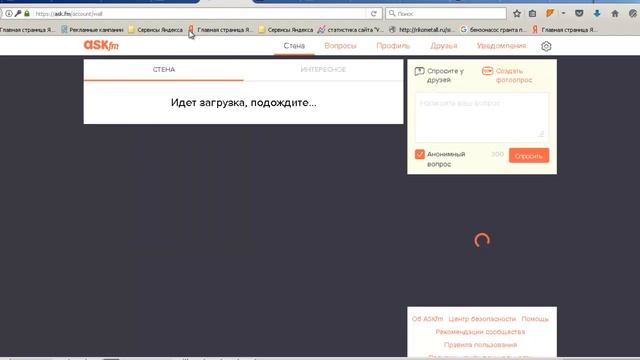
Task: Open 'Уведомления' navigation item
Action: tap(502, 46)
